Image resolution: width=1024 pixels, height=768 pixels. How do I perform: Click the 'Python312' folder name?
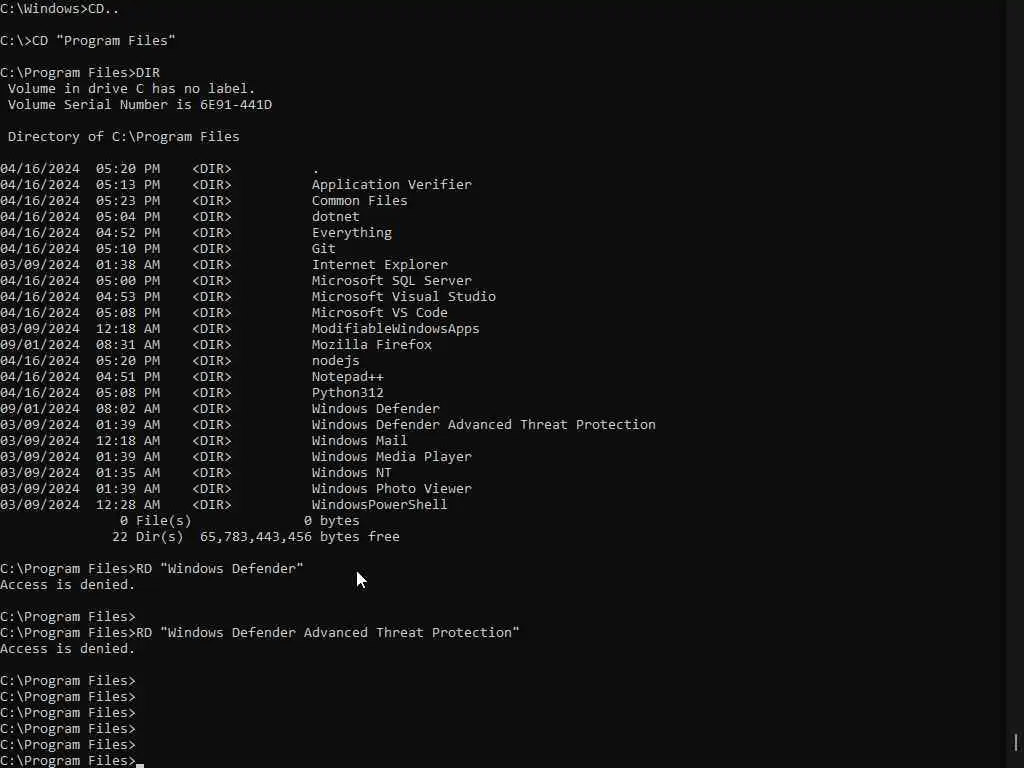pyautogui.click(x=347, y=393)
